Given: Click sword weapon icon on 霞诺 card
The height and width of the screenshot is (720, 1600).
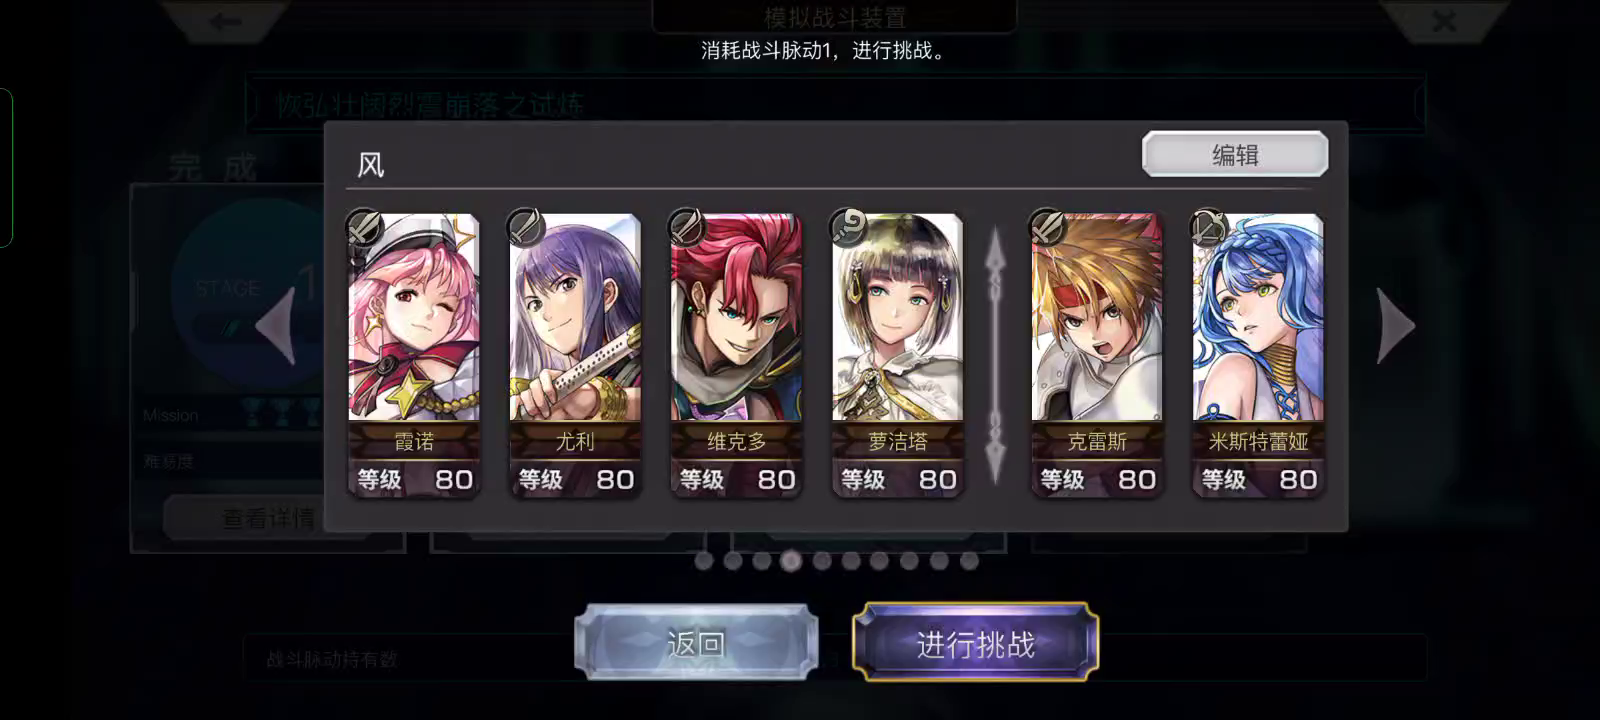Looking at the screenshot, I should 365,227.
